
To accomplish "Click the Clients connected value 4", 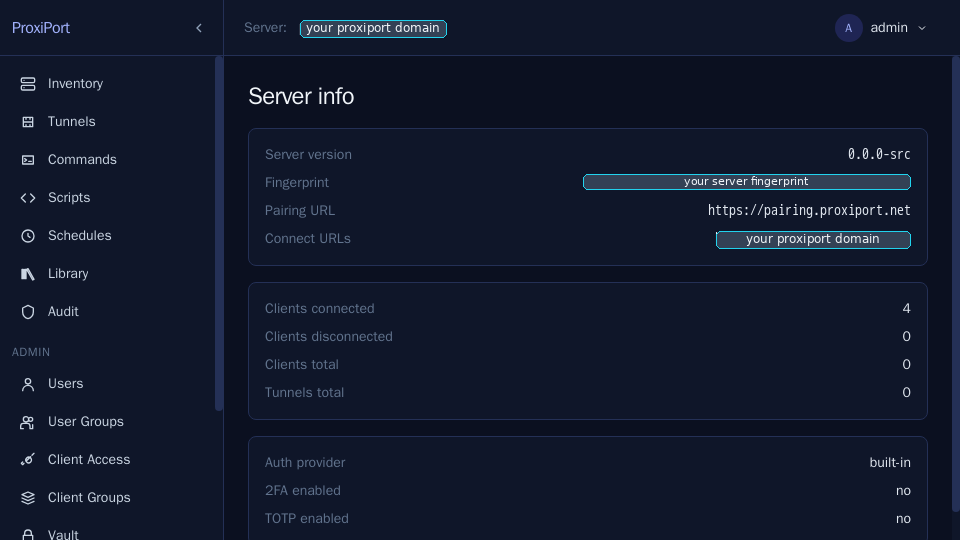I will [906, 309].
